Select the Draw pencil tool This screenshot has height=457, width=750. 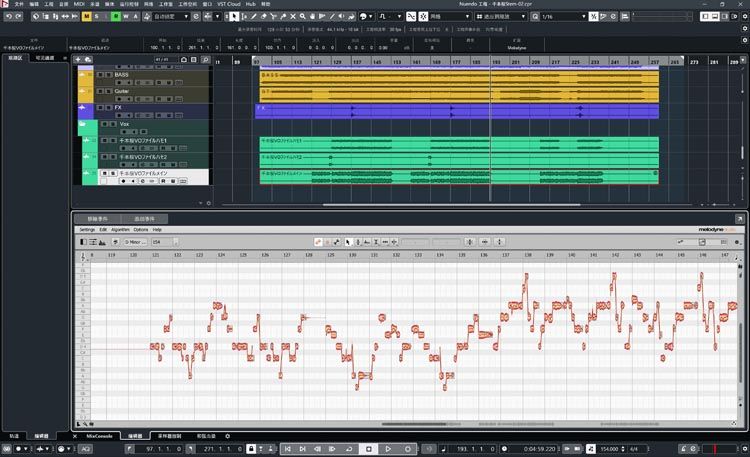click(254, 16)
